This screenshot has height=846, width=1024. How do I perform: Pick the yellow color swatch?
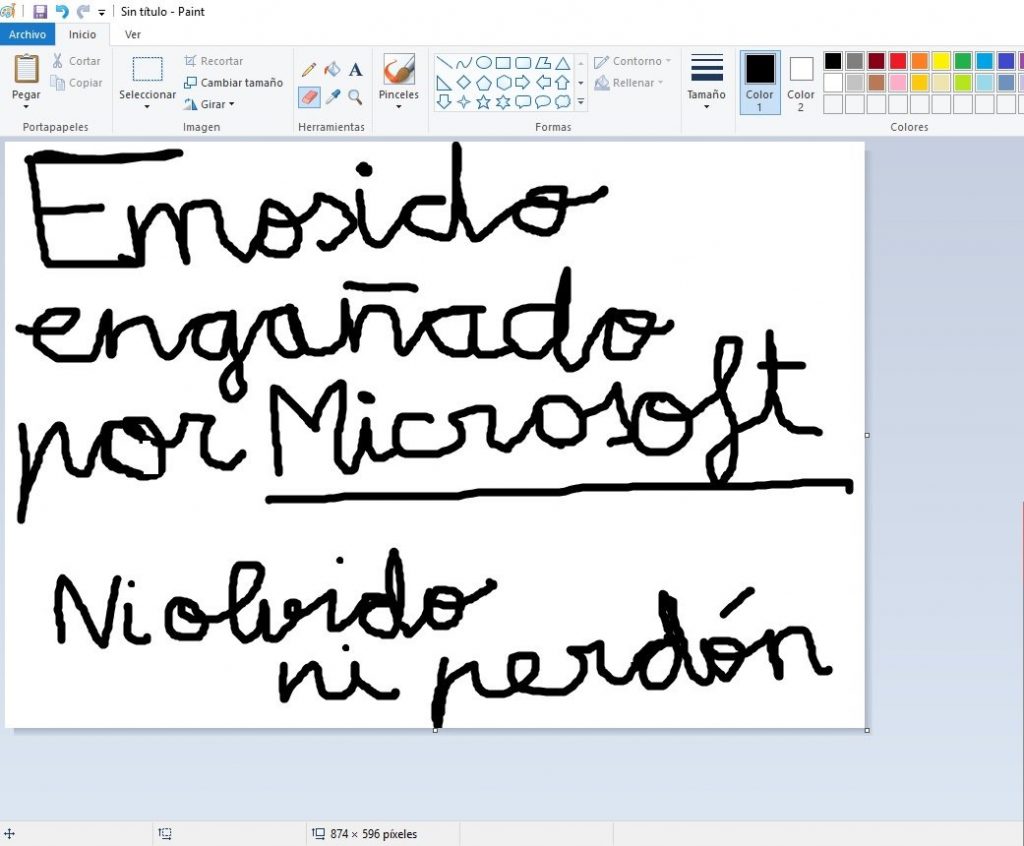pos(941,61)
